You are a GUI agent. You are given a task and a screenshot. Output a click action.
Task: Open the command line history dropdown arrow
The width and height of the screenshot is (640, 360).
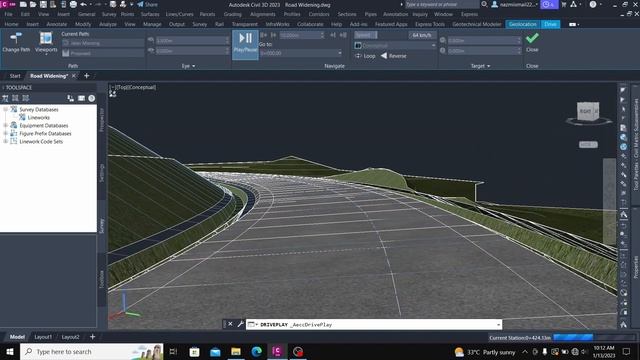pyautogui.click(x=498, y=324)
